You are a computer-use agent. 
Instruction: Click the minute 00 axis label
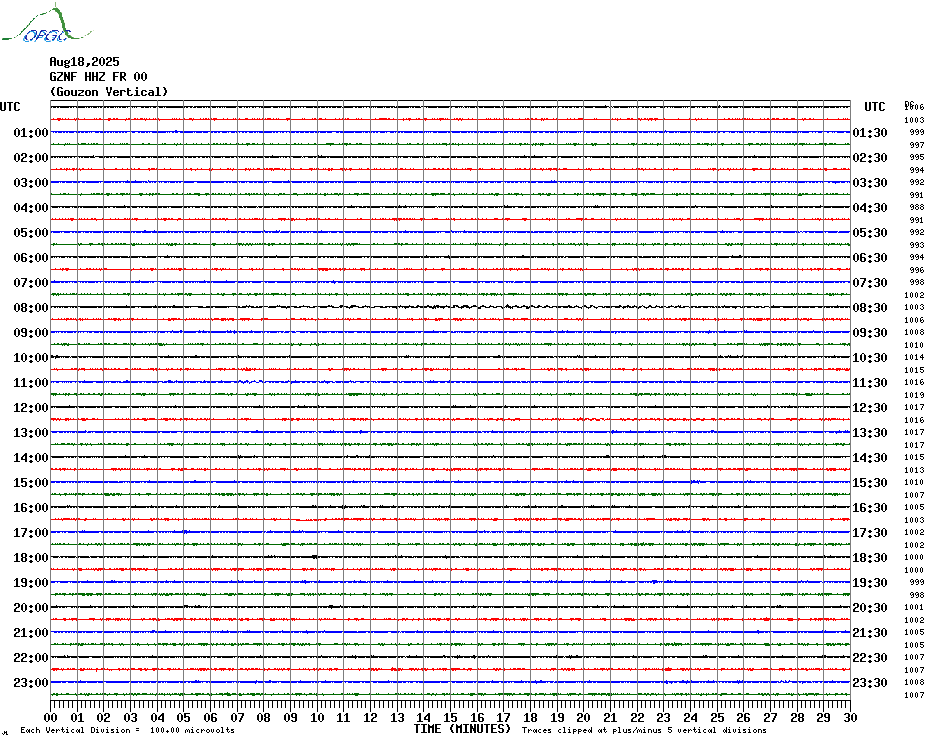50,718
